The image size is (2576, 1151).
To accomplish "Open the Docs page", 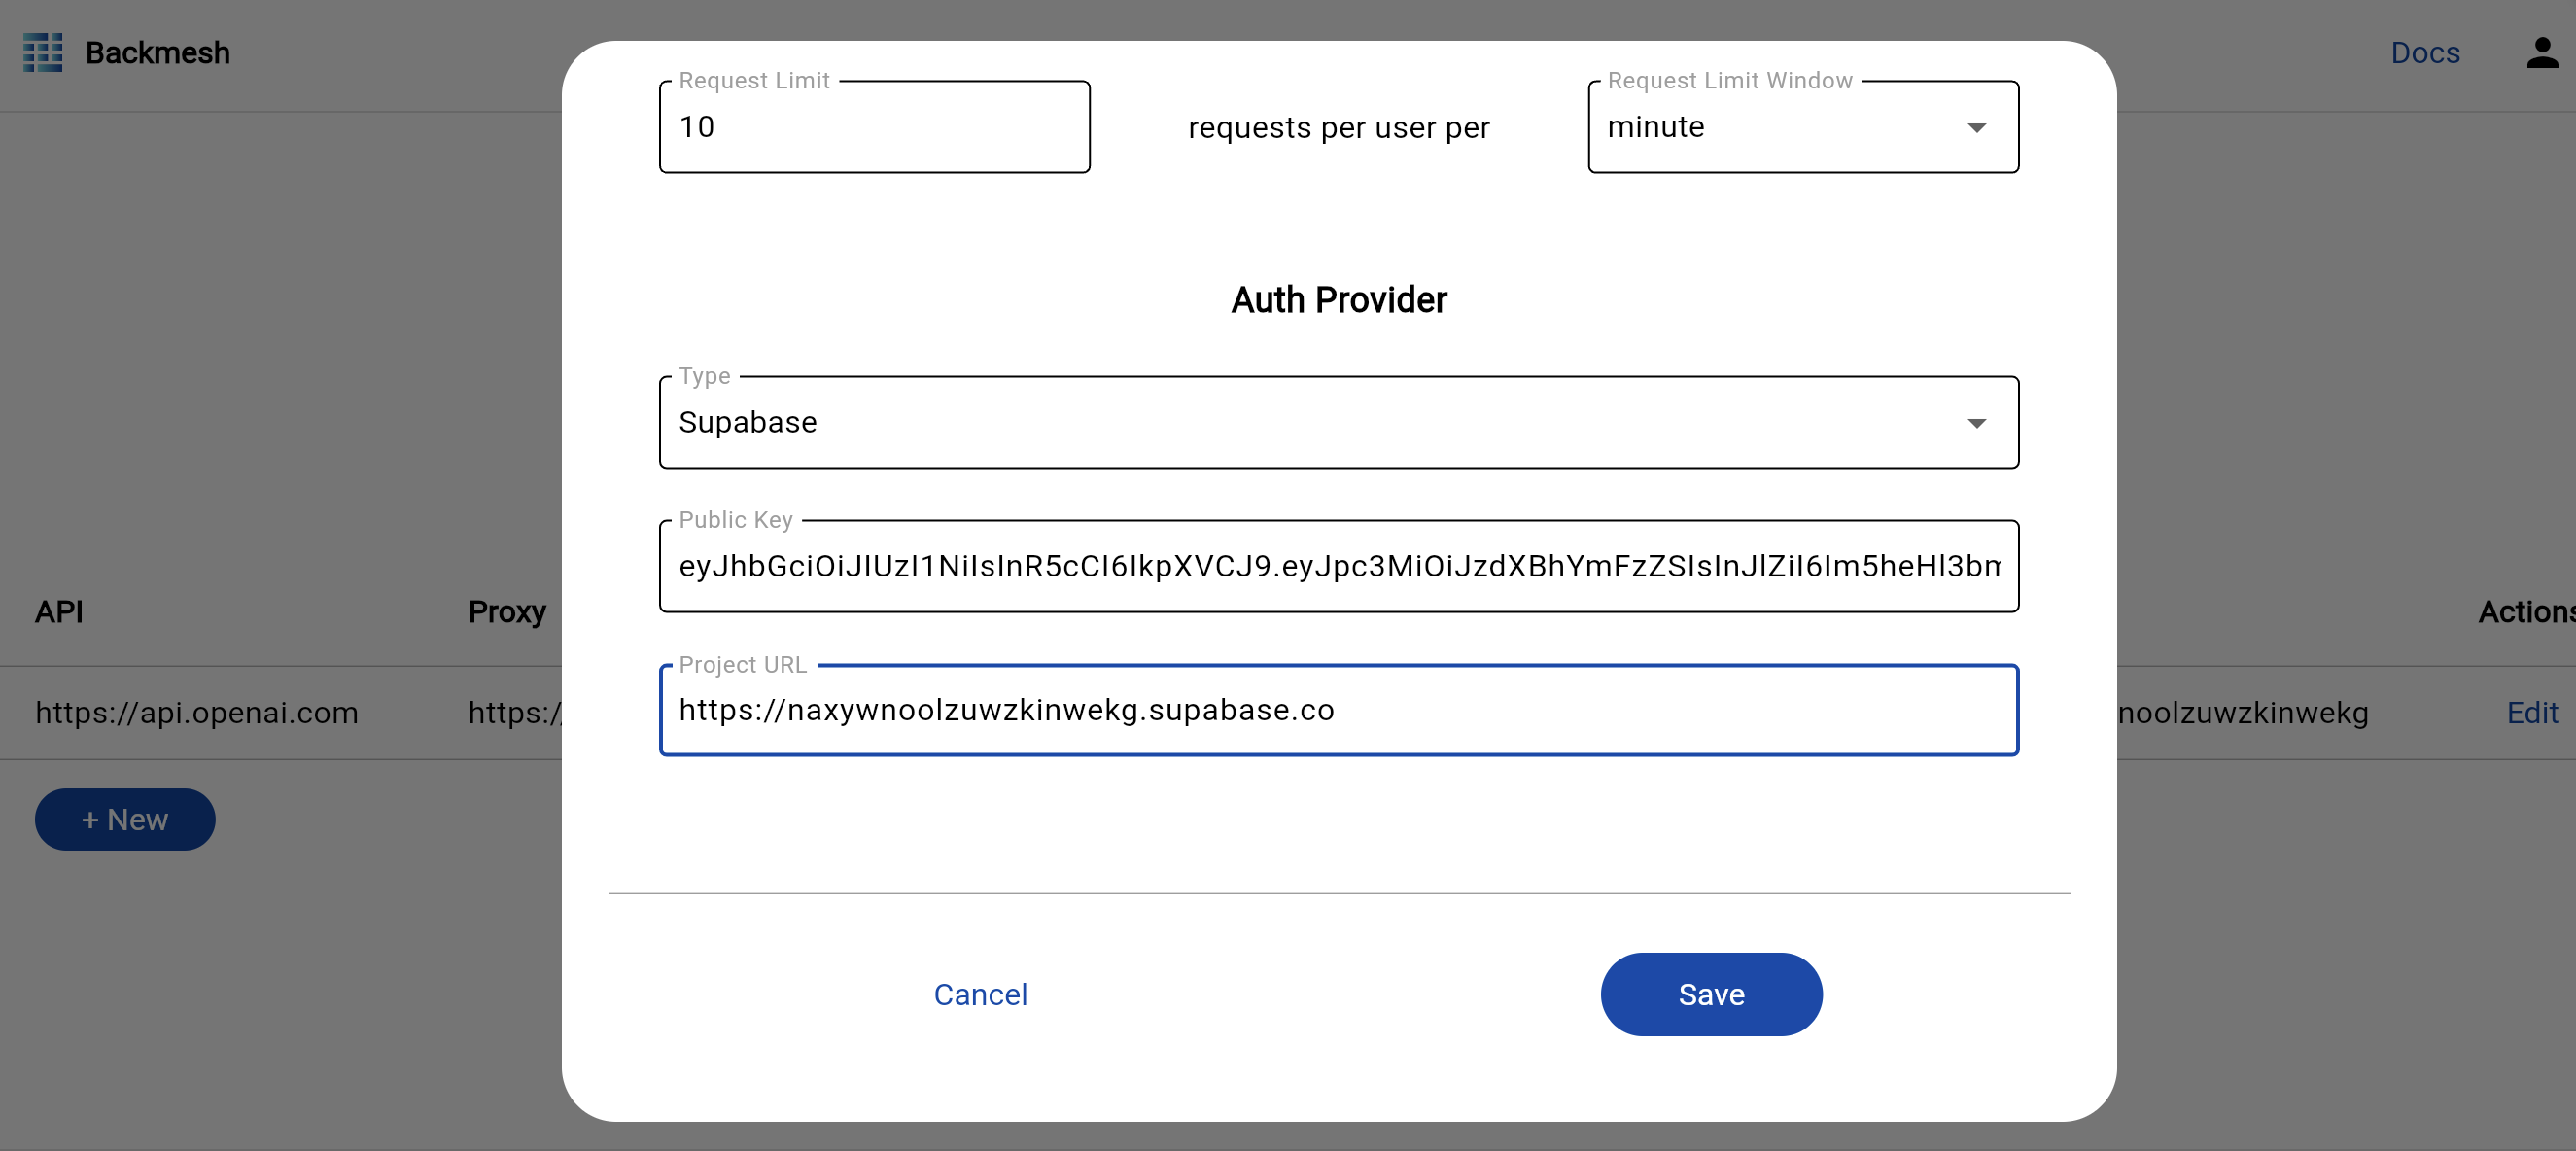I will coord(2425,53).
